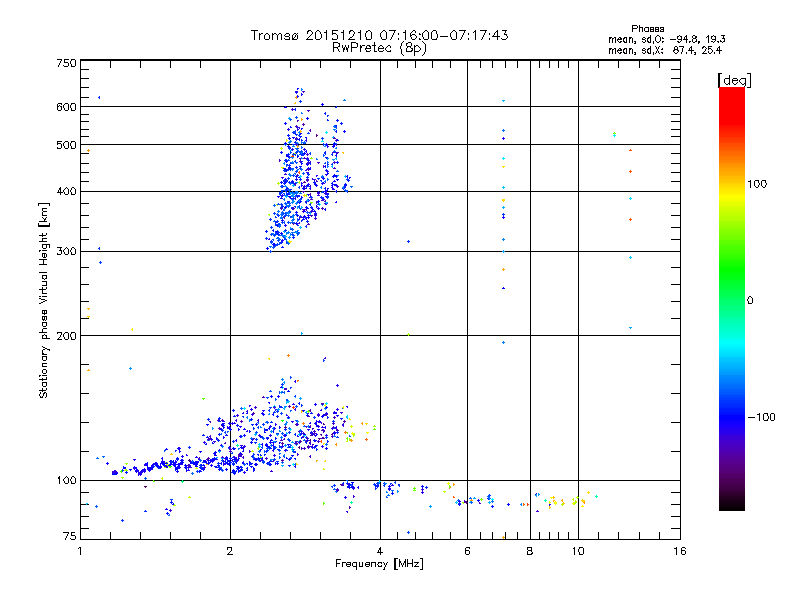
Task: Select the 'RwPretec (8p)' subtitle text
Action: (x=379, y=48)
